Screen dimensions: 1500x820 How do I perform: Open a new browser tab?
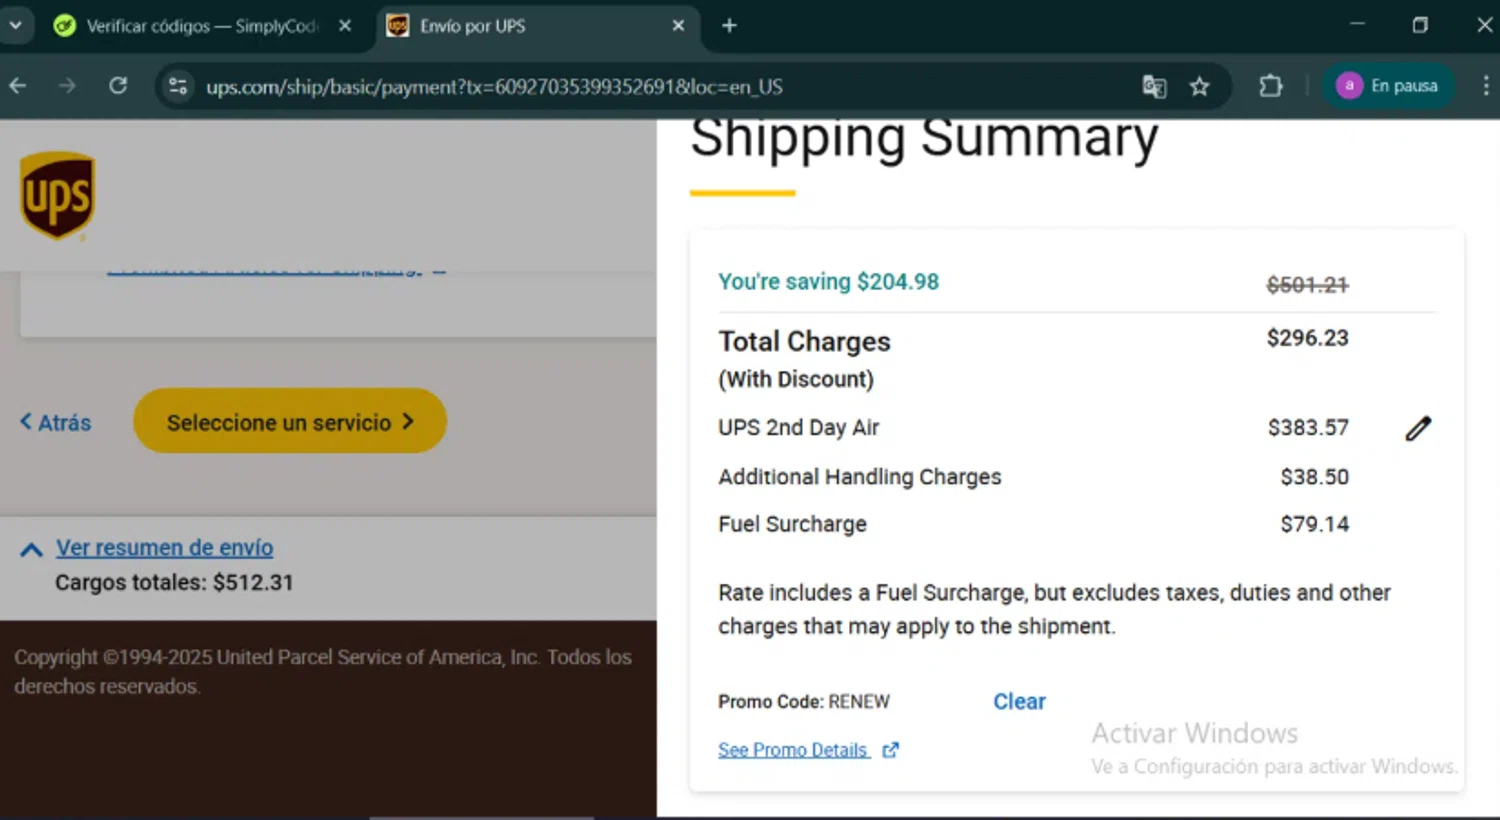tap(729, 26)
